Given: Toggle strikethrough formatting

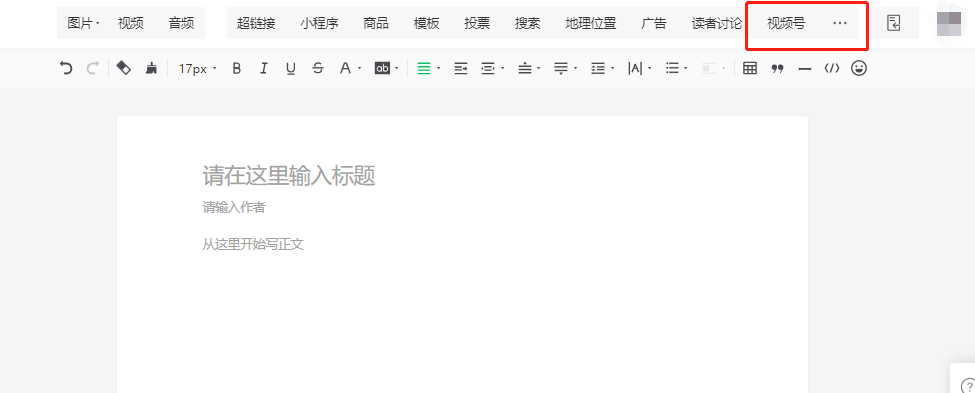Looking at the screenshot, I should coord(318,68).
